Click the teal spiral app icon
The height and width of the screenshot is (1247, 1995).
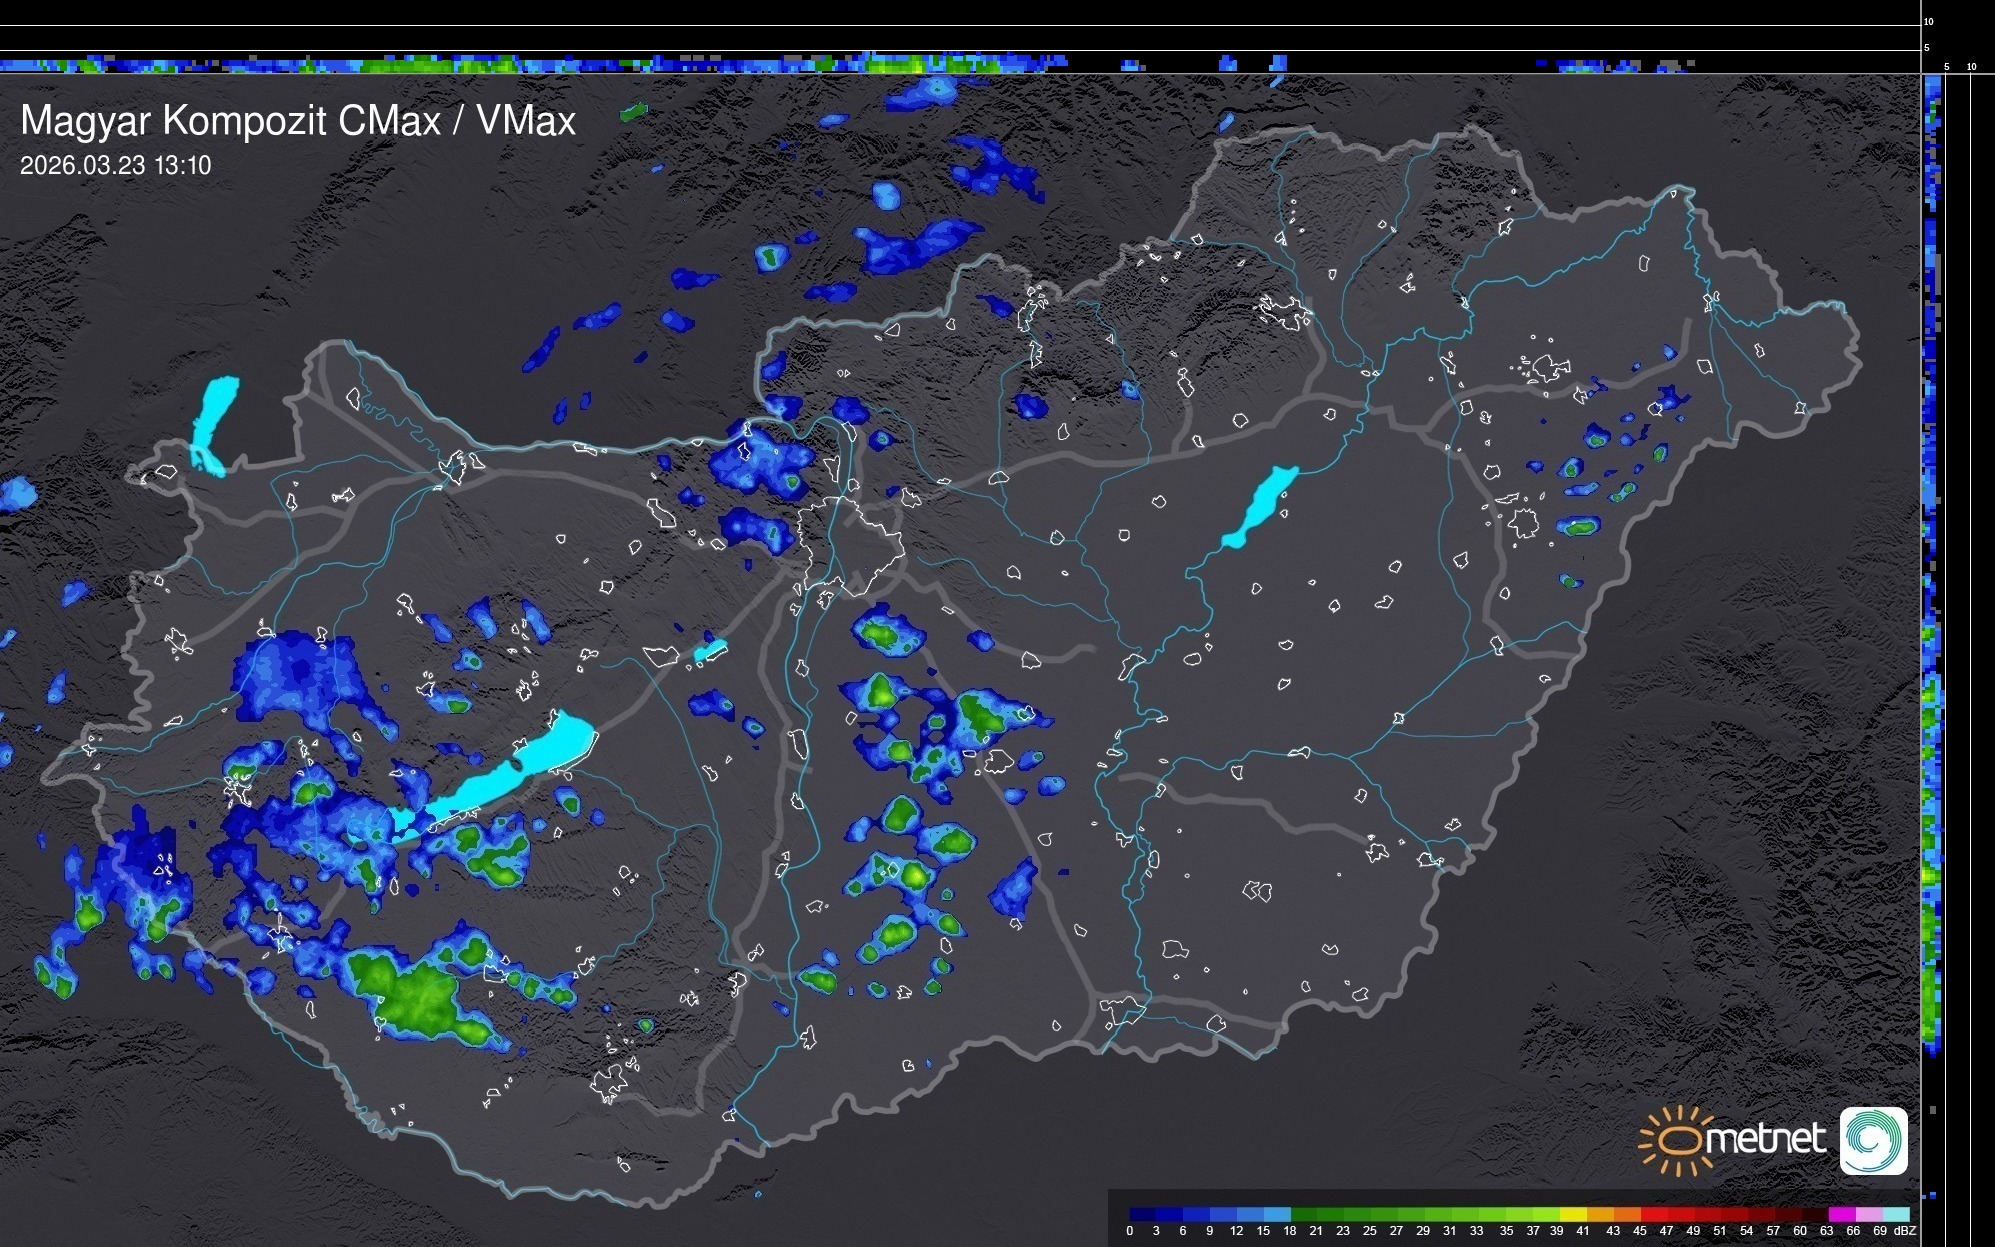1873,1140
